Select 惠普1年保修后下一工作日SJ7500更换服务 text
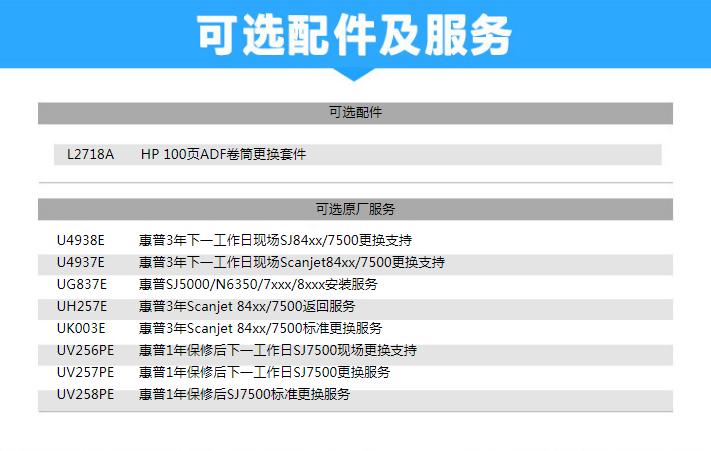Image resolution: width=711 pixels, height=451 pixels. (x=264, y=373)
